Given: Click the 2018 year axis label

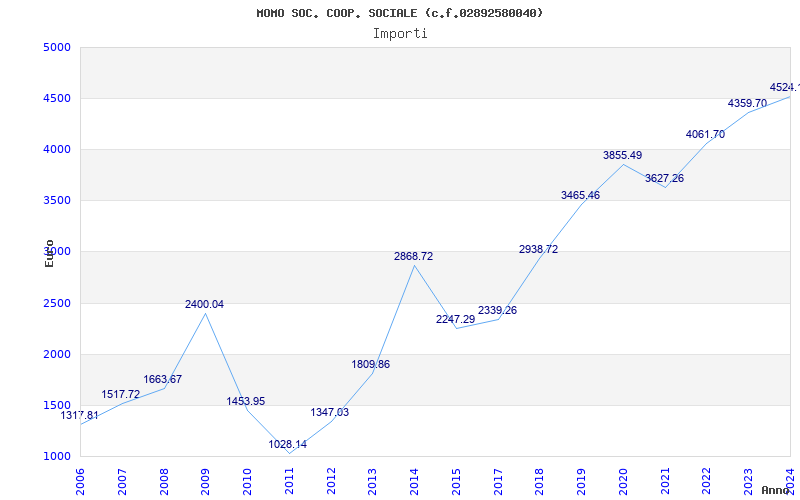Looking at the screenshot, I should pyautogui.click(x=540, y=481).
